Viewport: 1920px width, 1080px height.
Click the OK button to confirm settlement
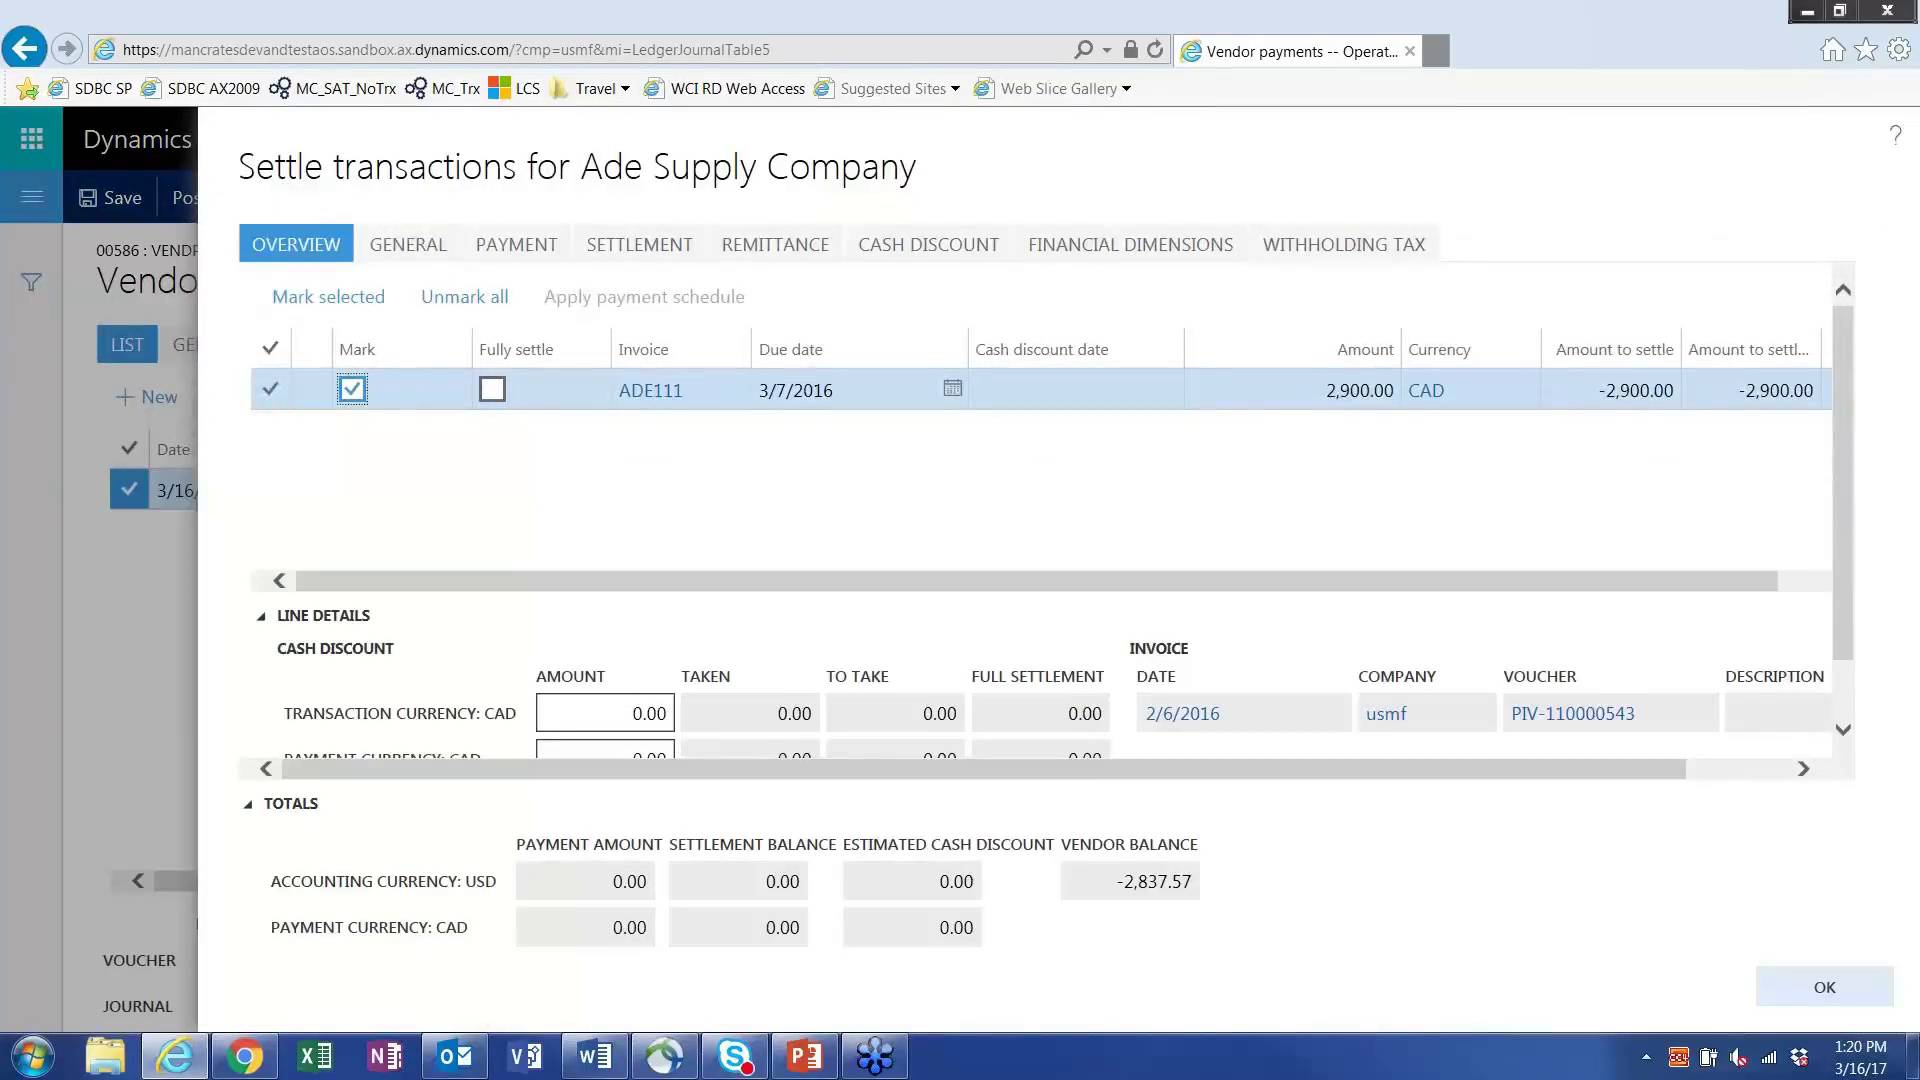pyautogui.click(x=1823, y=986)
